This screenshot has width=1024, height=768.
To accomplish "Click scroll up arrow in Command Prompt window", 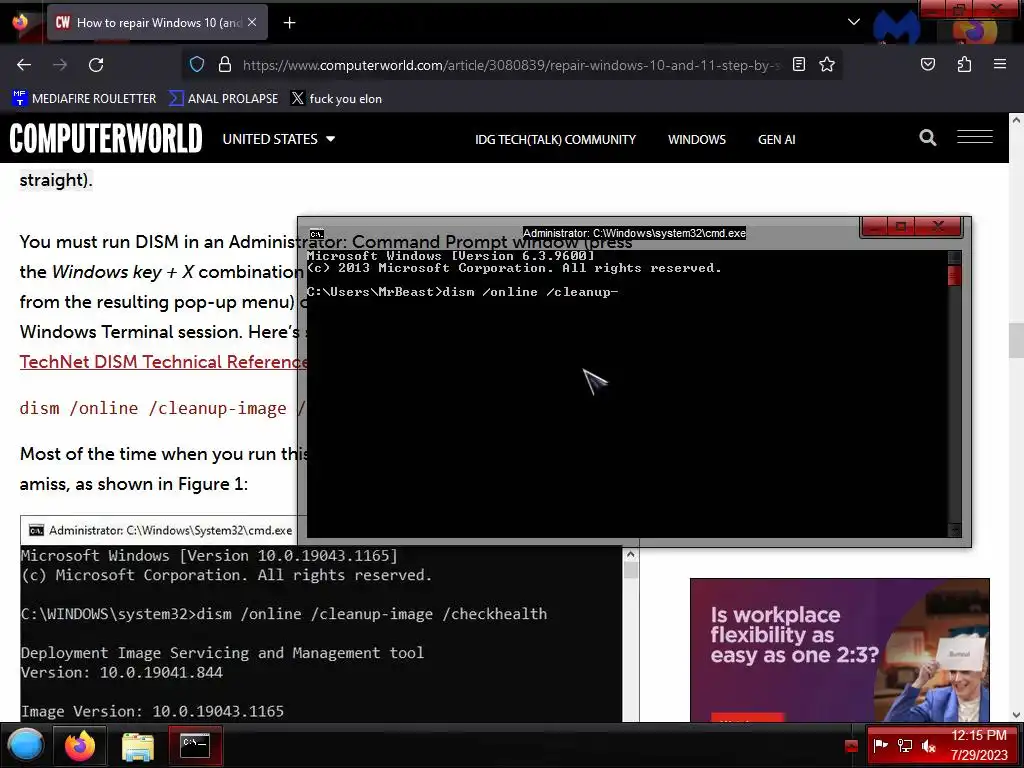I will point(954,257).
